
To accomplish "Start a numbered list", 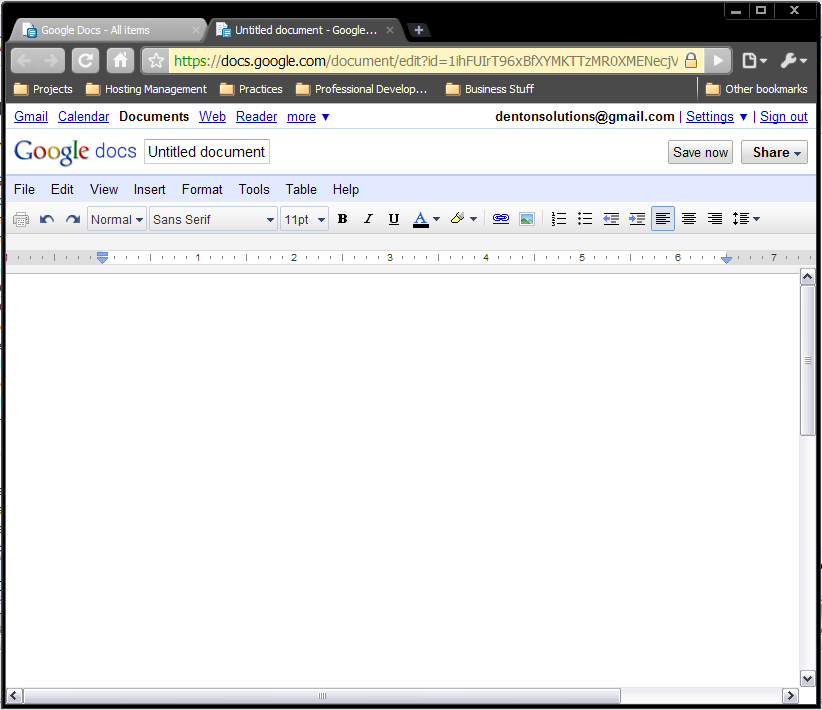I will point(559,219).
